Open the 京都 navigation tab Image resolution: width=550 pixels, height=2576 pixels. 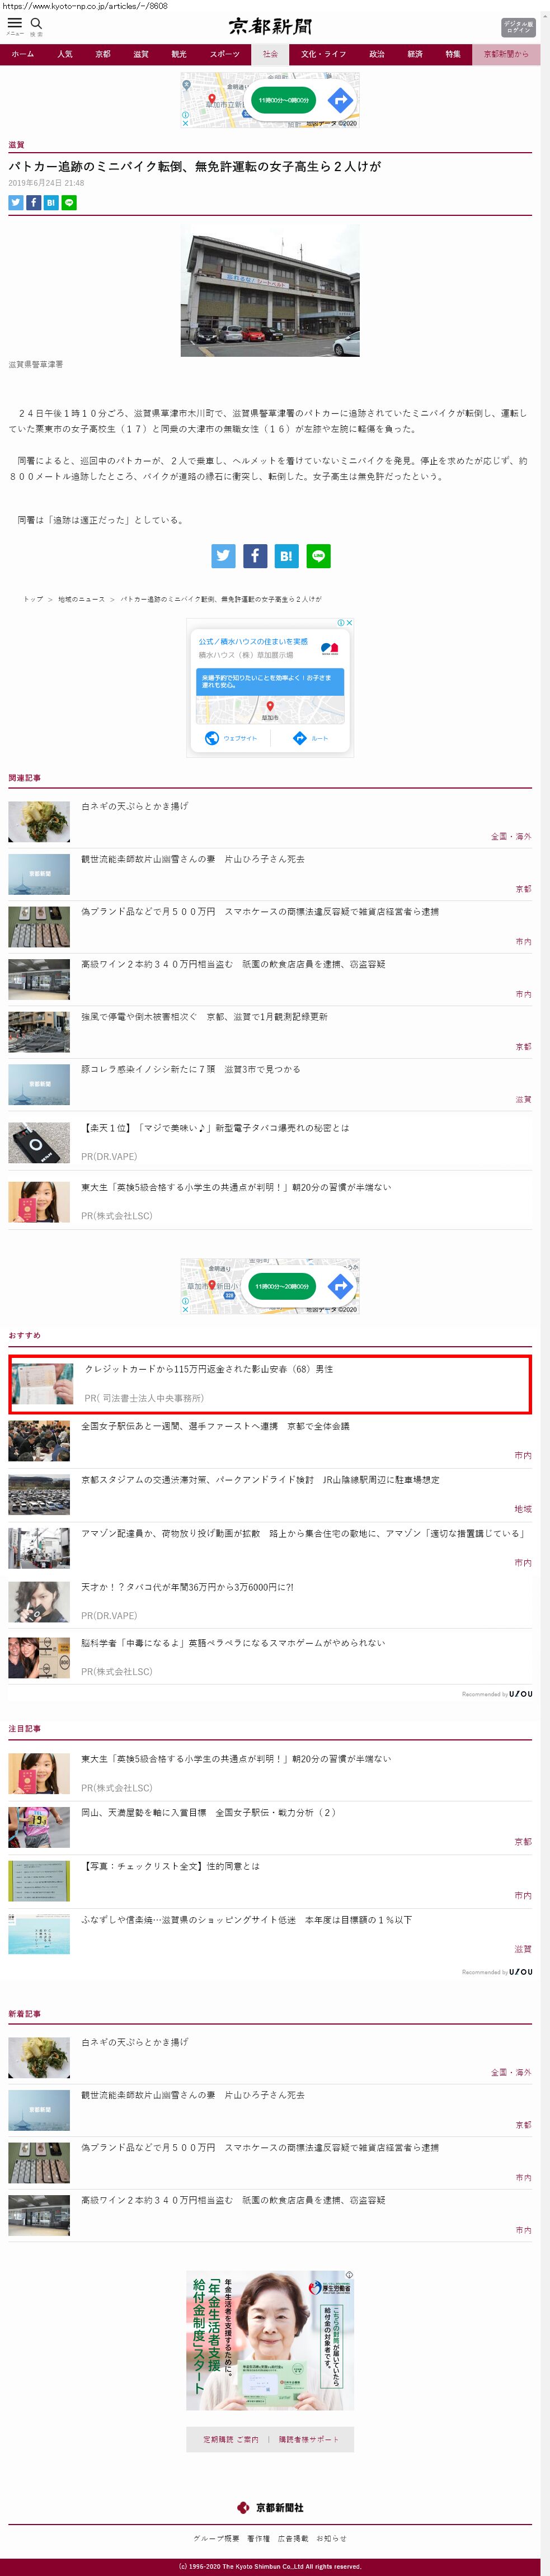point(103,54)
